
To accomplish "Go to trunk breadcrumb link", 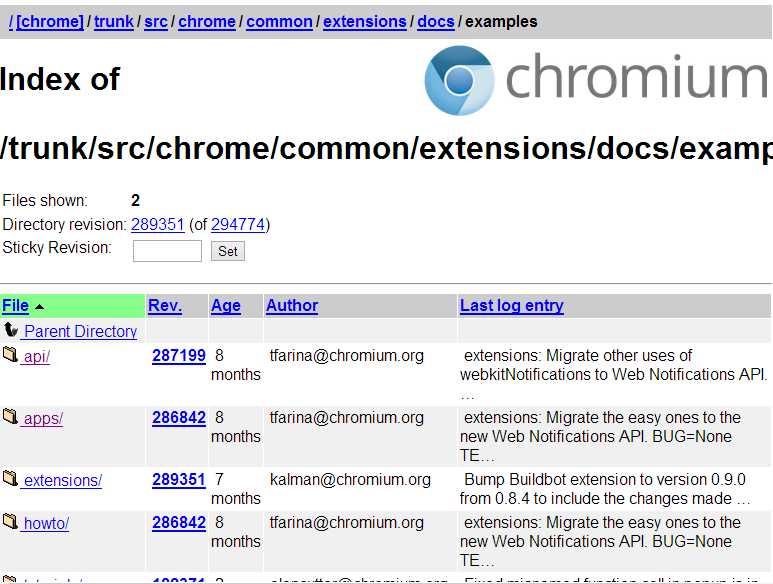I will tap(113, 22).
